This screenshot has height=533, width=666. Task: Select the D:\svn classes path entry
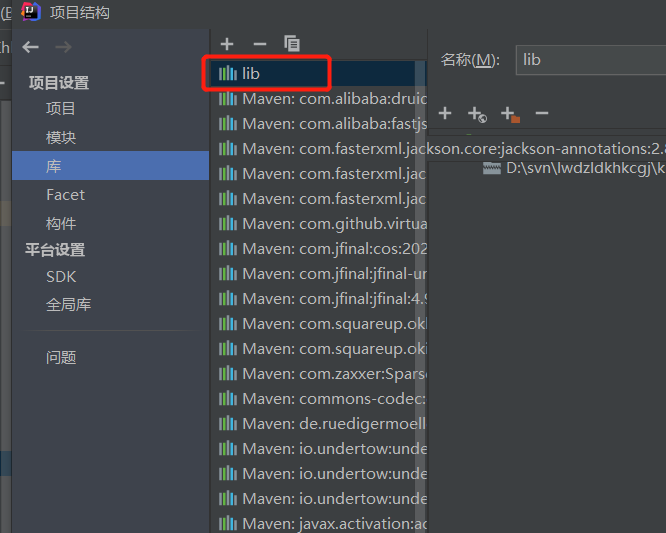pyautogui.click(x=574, y=168)
